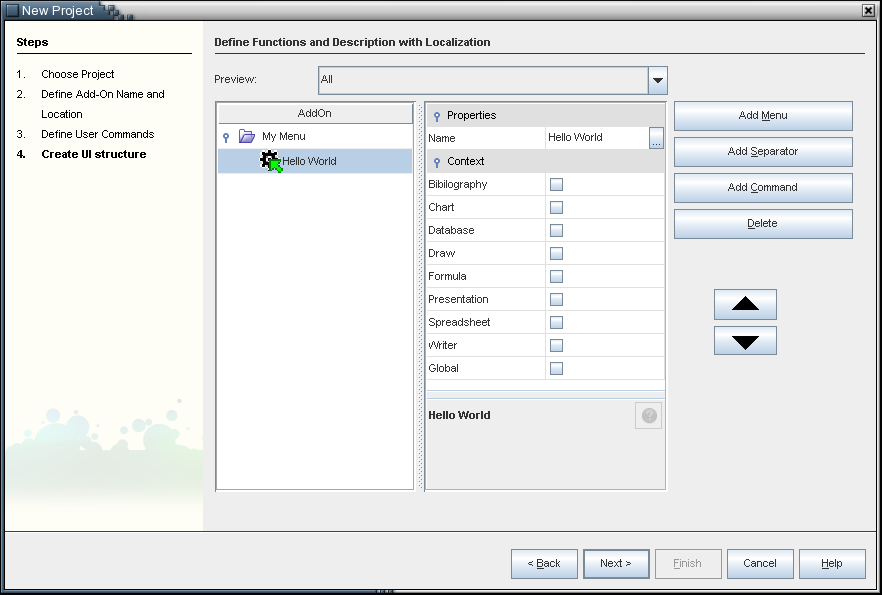Click the My Menu folder icon
Screen dimensions: 882x595
point(247,137)
